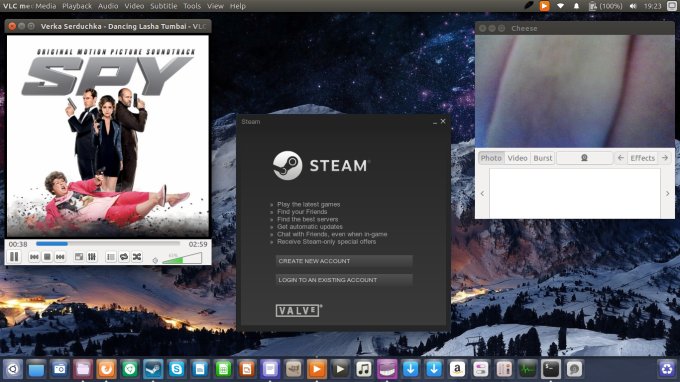Open the Audio menu

(x=108, y=6)
